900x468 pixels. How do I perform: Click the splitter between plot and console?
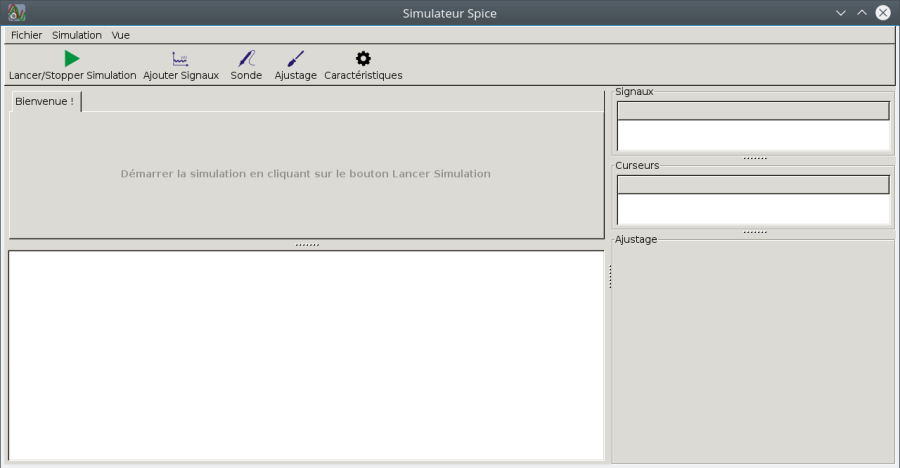click(x=307, y=245)
